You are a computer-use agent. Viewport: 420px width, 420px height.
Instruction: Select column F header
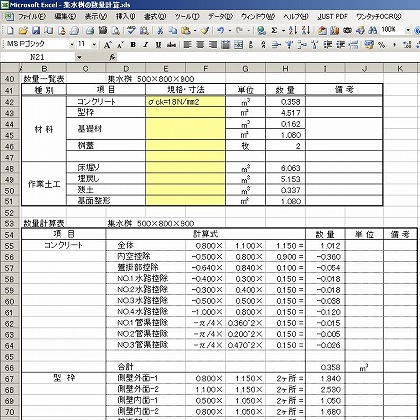206,69
